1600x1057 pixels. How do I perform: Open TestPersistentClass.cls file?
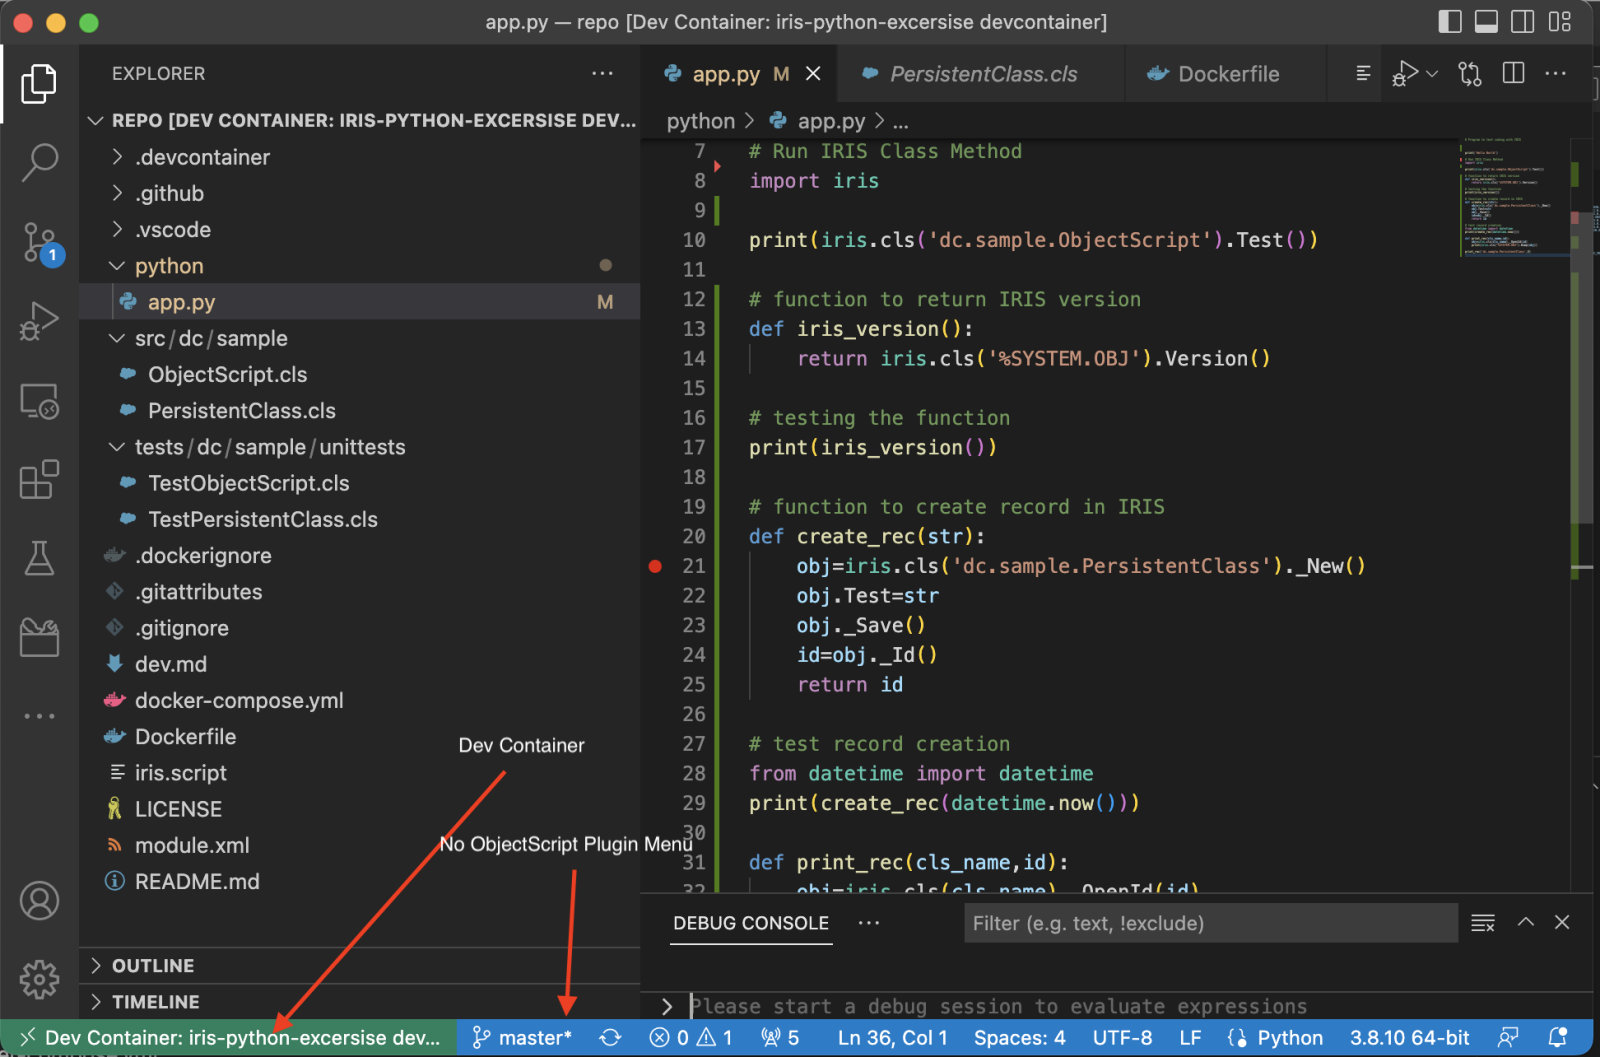pos(360,519)
